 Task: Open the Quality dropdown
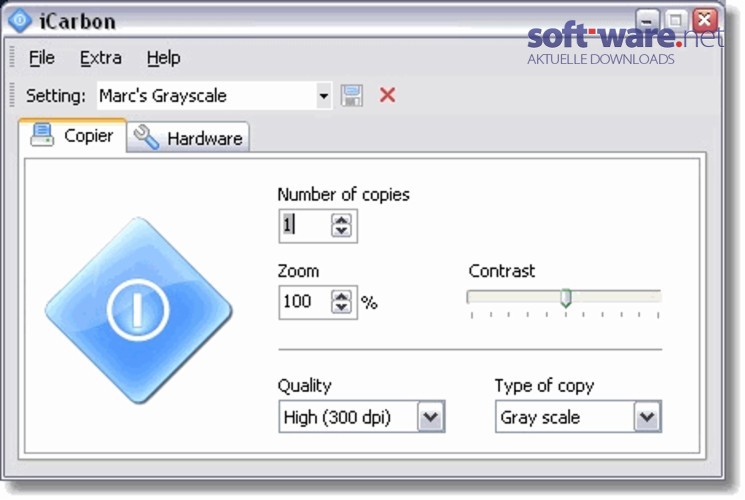(x=362, y=417)
